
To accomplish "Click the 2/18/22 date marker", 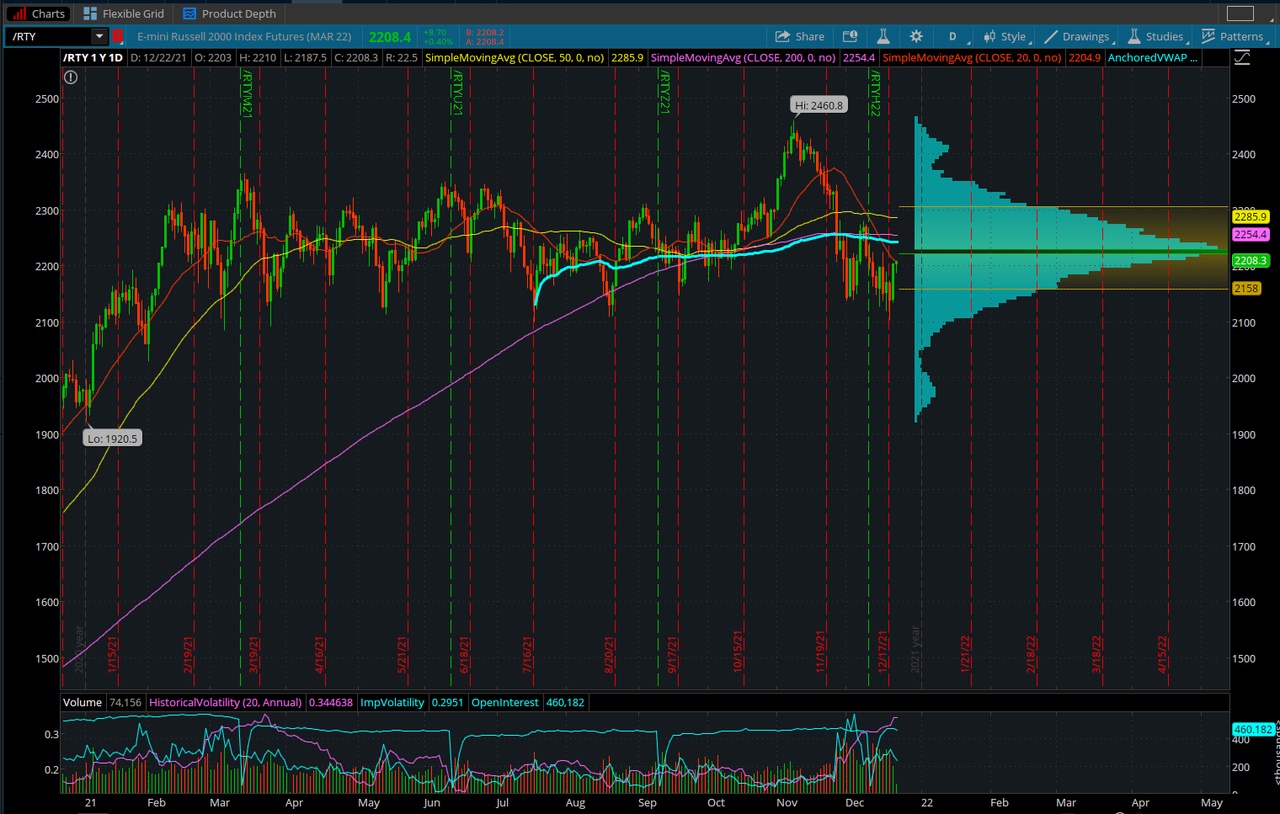I will tap(1030, 655).
